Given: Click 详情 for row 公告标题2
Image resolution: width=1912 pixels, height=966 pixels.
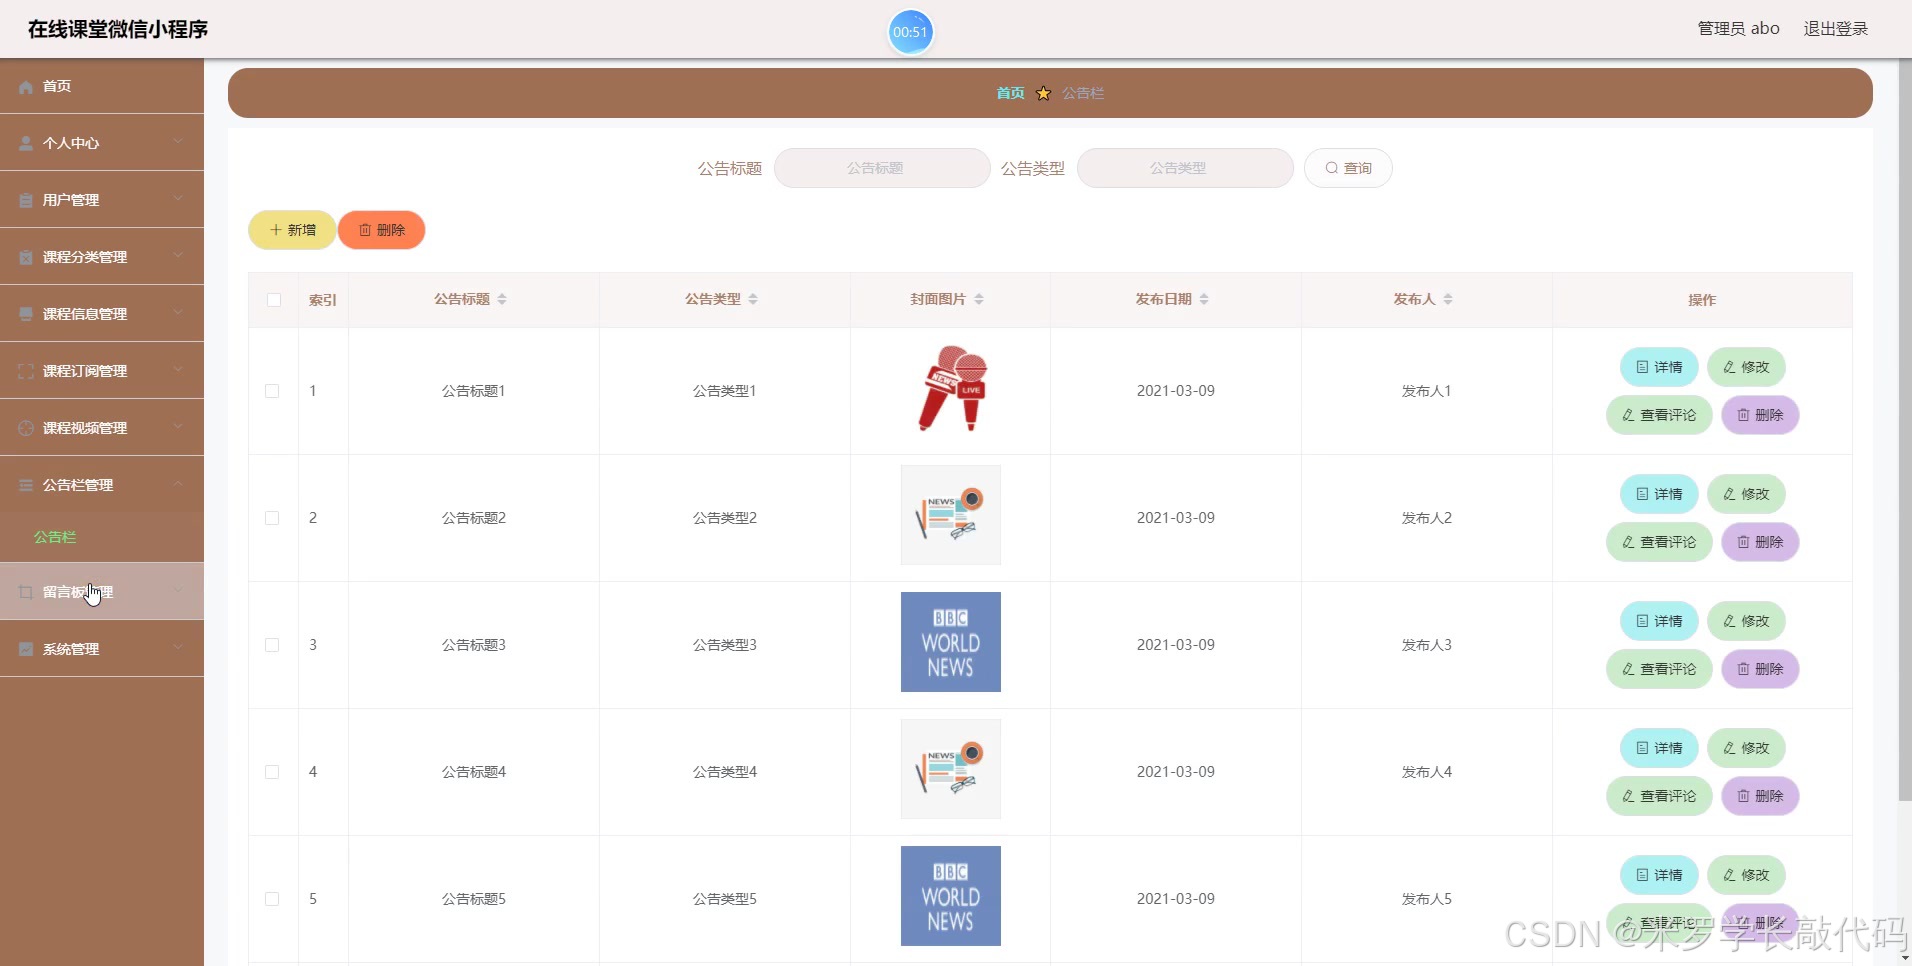Looking at the screenshot, I should [1657, 493].
